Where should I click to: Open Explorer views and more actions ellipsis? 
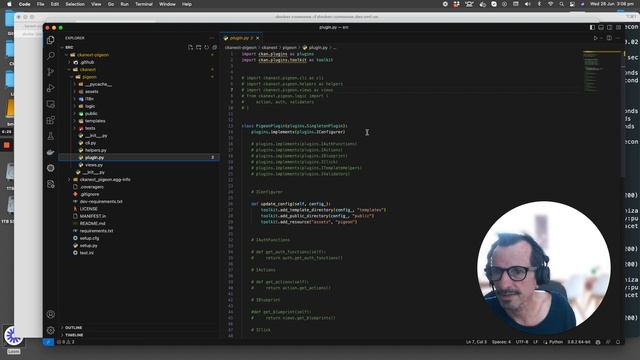click(211, 38)
